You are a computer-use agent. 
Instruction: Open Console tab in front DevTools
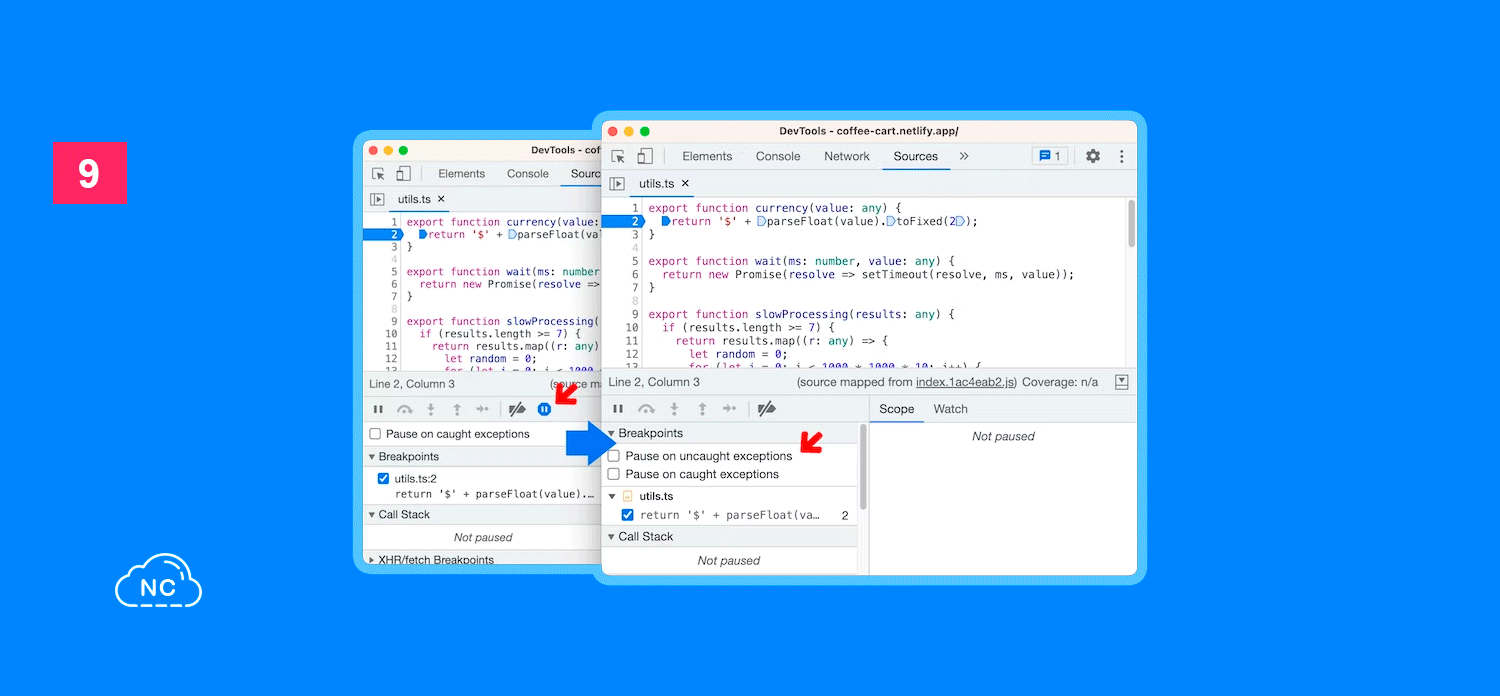coord(778,156)
